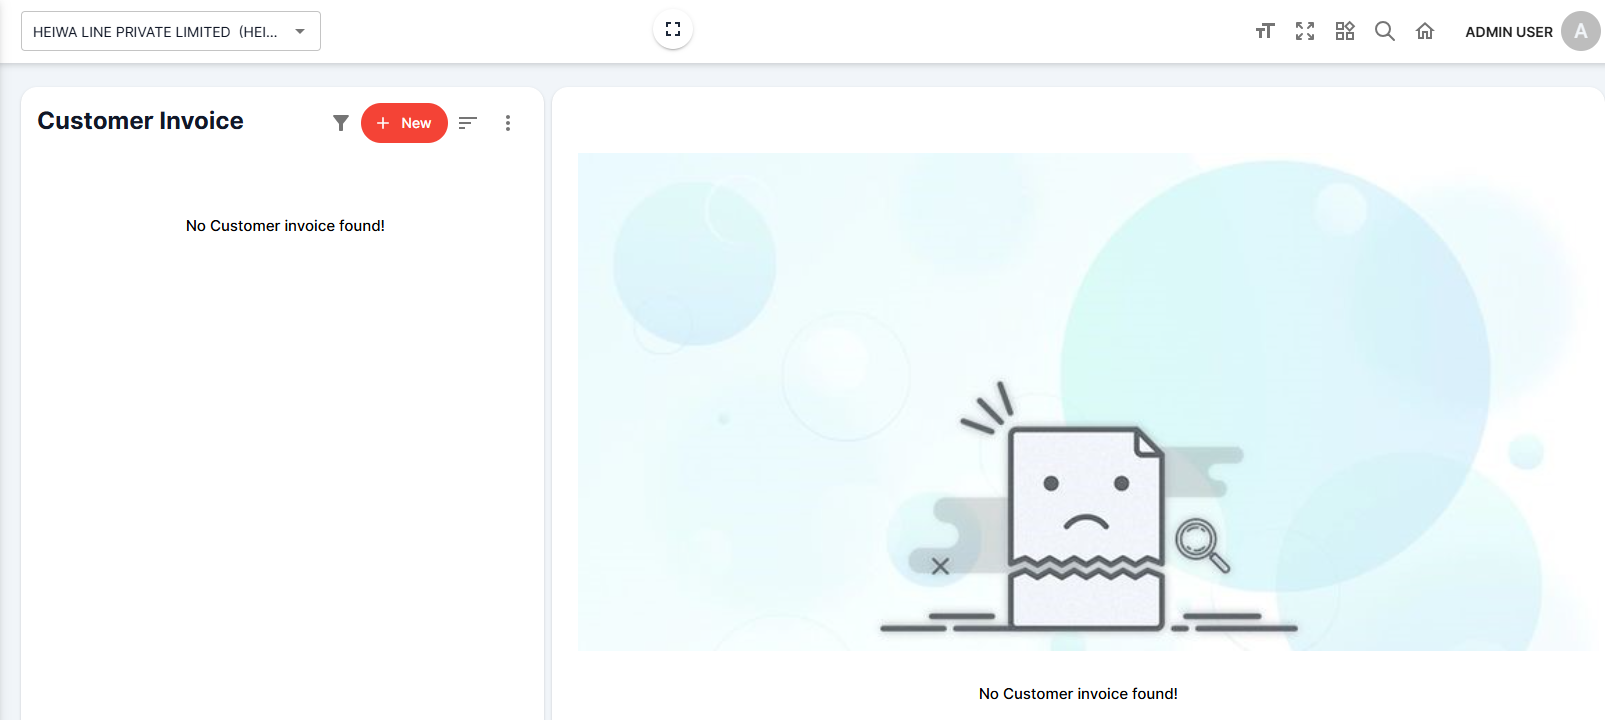Viewport: 1605px width, 720px height.
Task: Open the HEIWA LINE PRIVATE LIMITED company selector
Action: pyautogui.click(x=155, y=32)
